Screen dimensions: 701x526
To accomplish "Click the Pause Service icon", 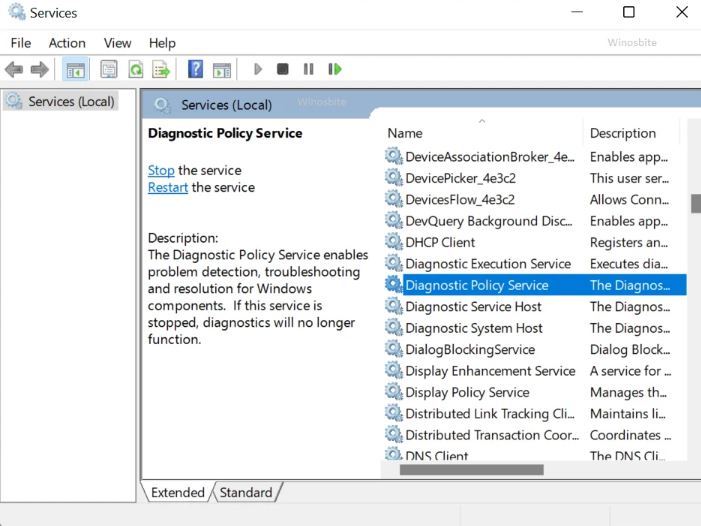I will [308, 69].
